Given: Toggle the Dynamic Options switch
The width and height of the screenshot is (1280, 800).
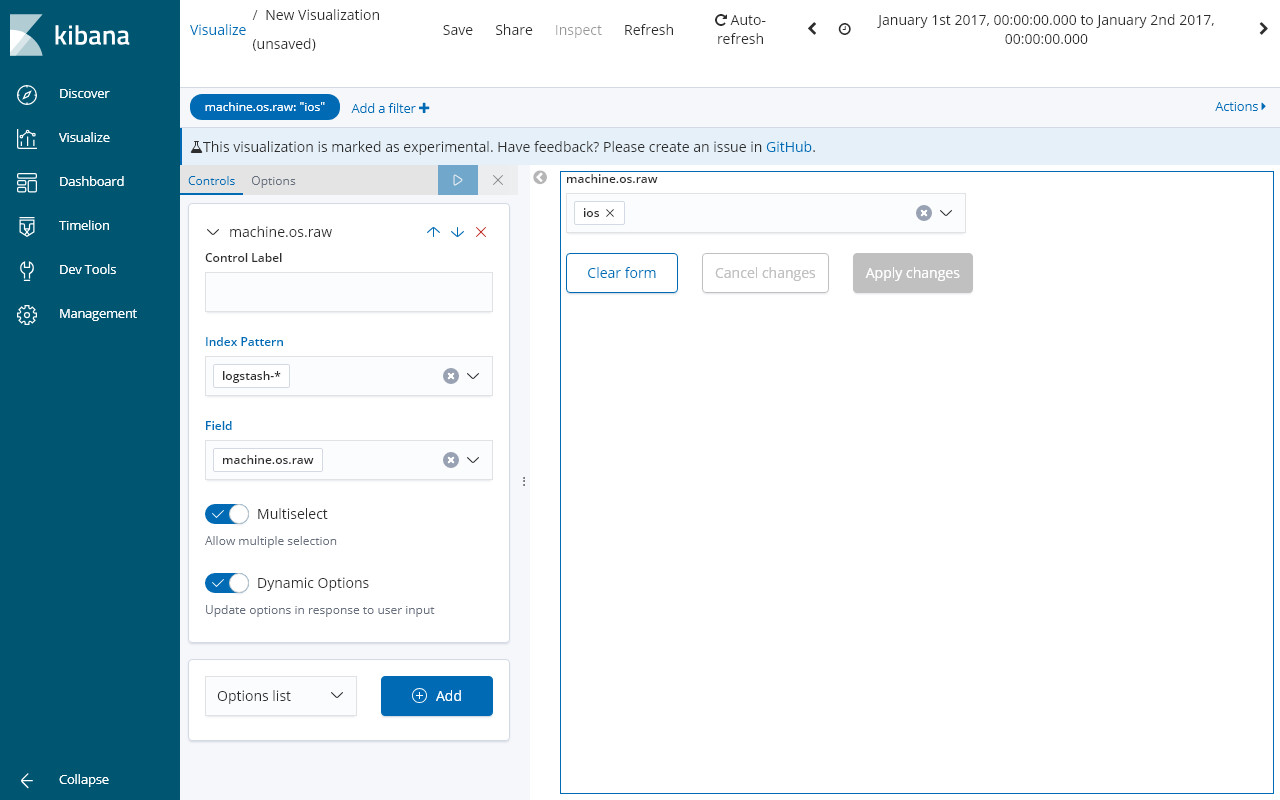Looking at the screenshot, I should click(x=227, y=583).
